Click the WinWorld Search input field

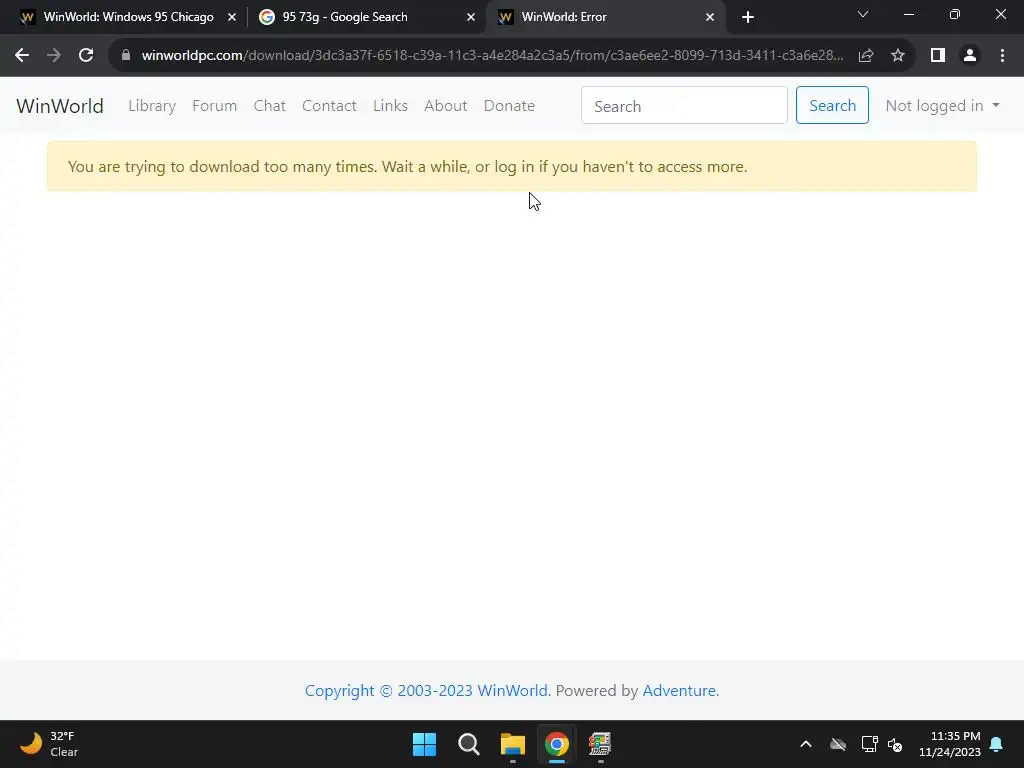point(684,105)
